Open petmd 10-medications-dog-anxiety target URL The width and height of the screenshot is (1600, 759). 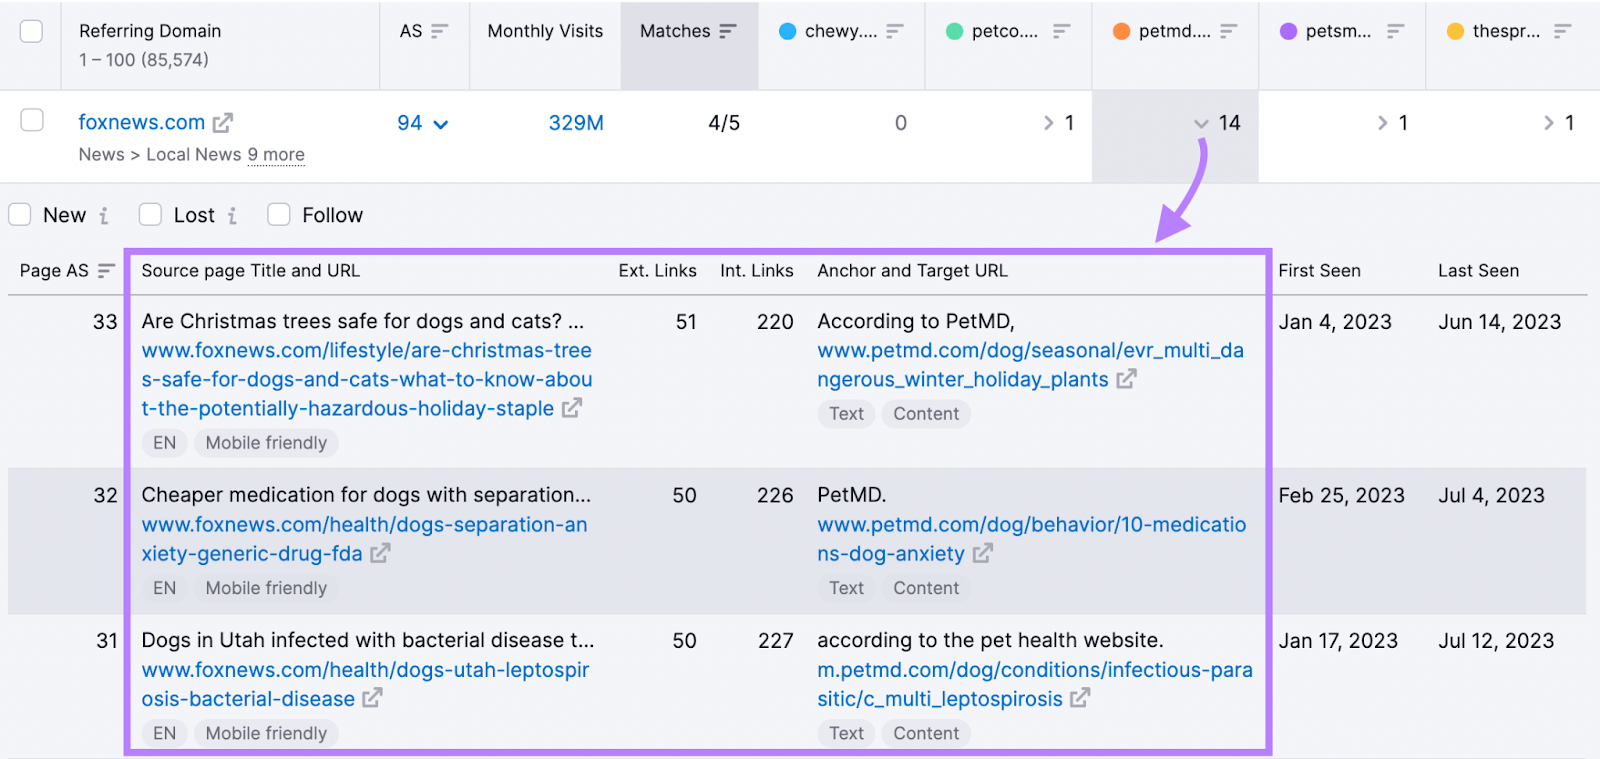click(1031, 539)
